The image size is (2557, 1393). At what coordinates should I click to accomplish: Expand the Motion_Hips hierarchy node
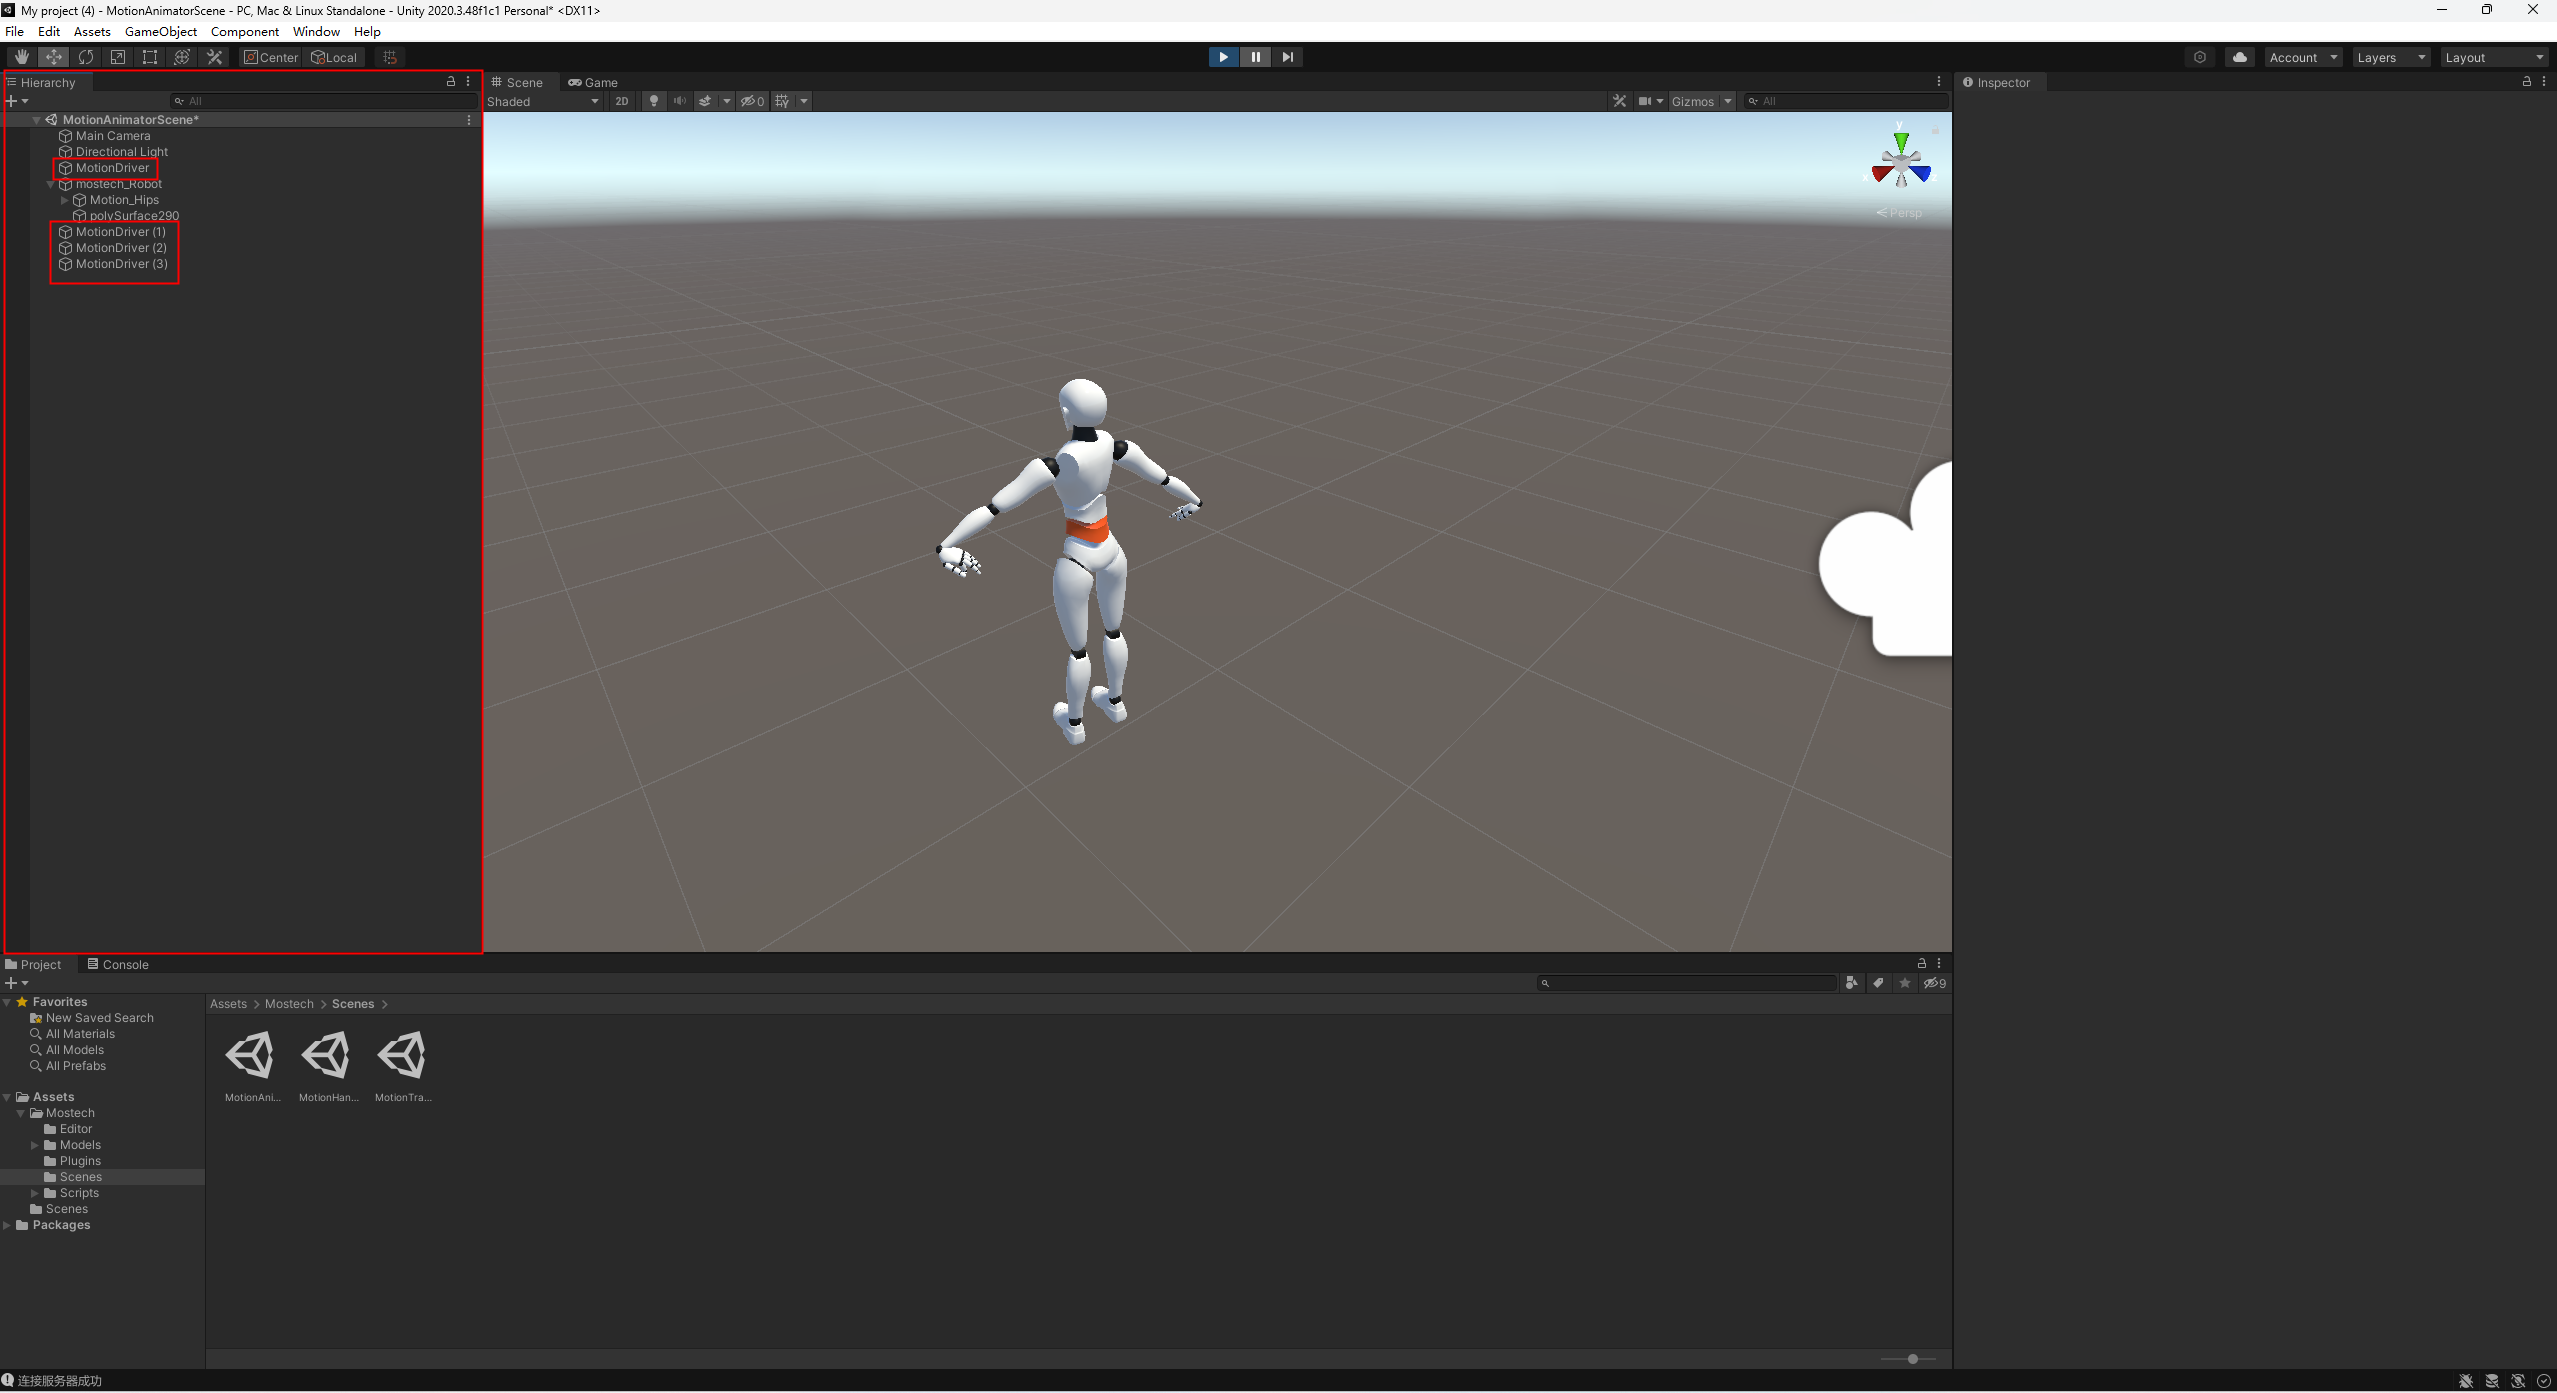click(x=65, y=200)
